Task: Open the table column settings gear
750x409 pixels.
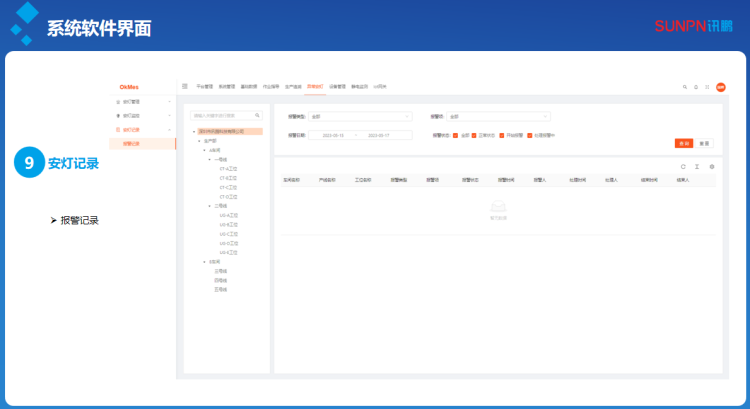Action: click(x=711, y=166)
